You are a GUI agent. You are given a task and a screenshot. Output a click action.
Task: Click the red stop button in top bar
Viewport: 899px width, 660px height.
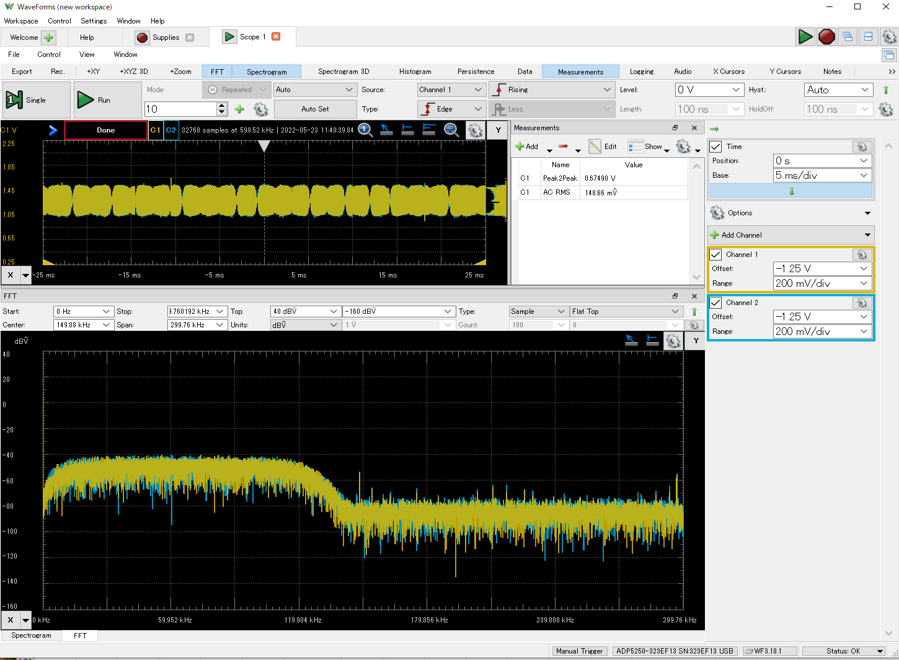[x=826, y=37]
